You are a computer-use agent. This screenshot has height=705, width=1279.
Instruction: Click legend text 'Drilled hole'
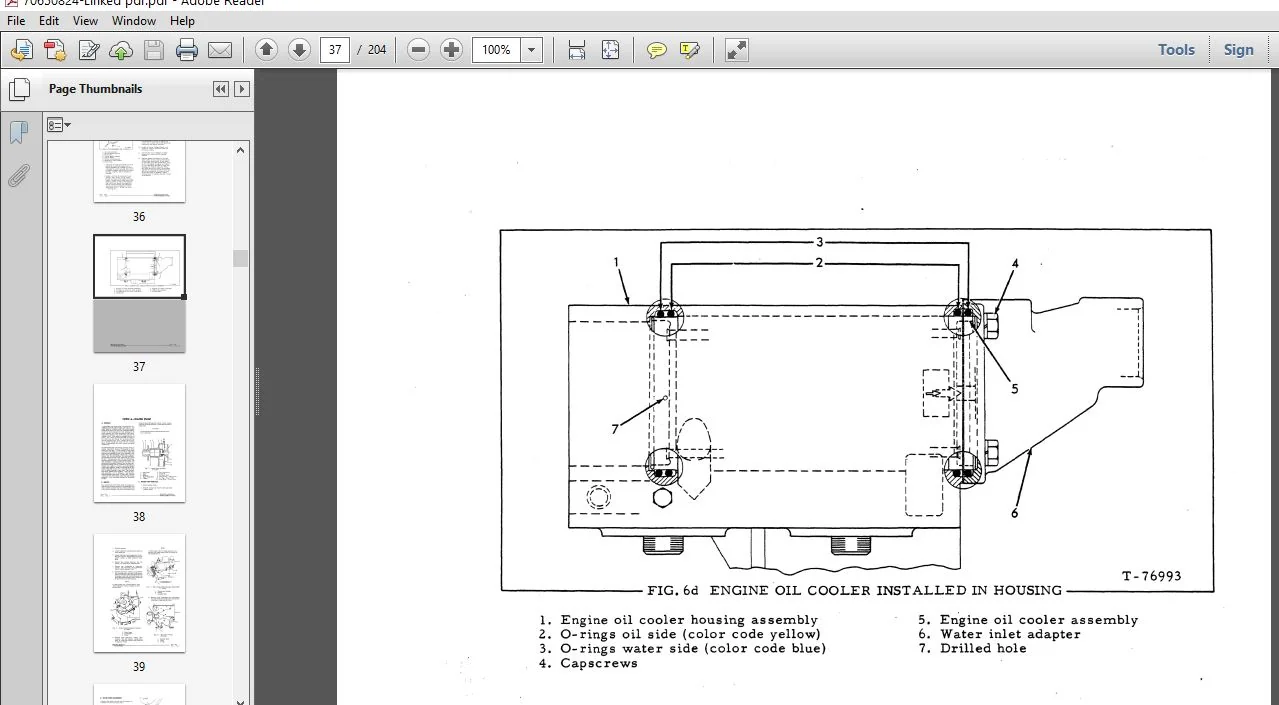pyautogui.click(x=983, y=648)
